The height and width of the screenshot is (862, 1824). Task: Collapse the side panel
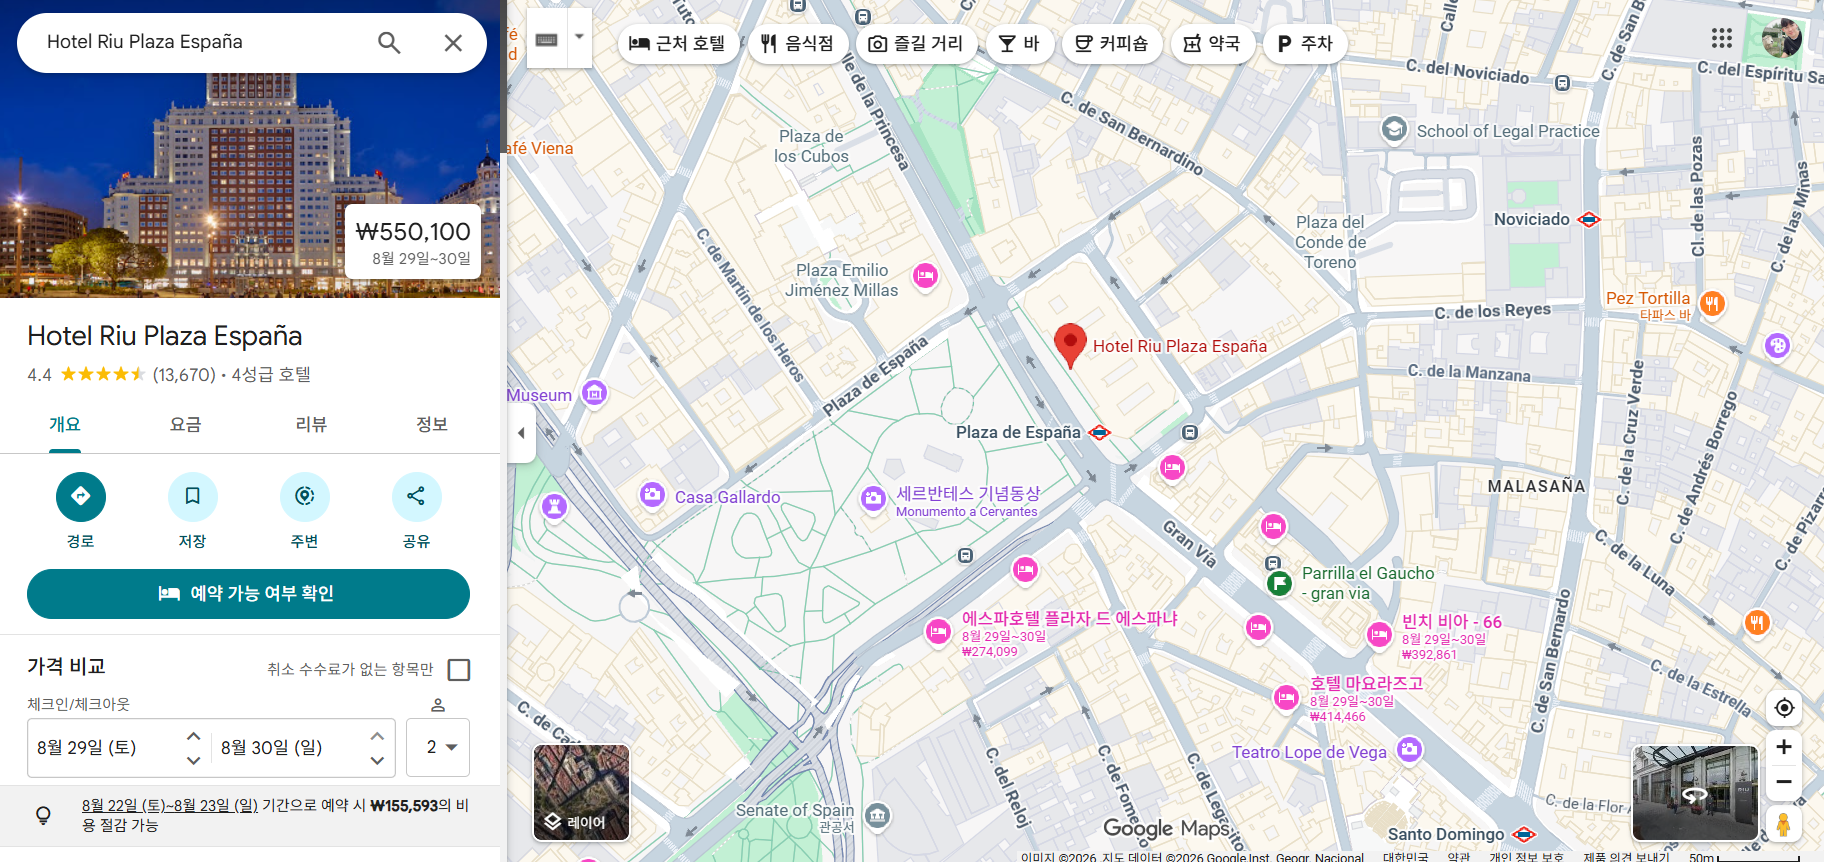tap(521, 433)
